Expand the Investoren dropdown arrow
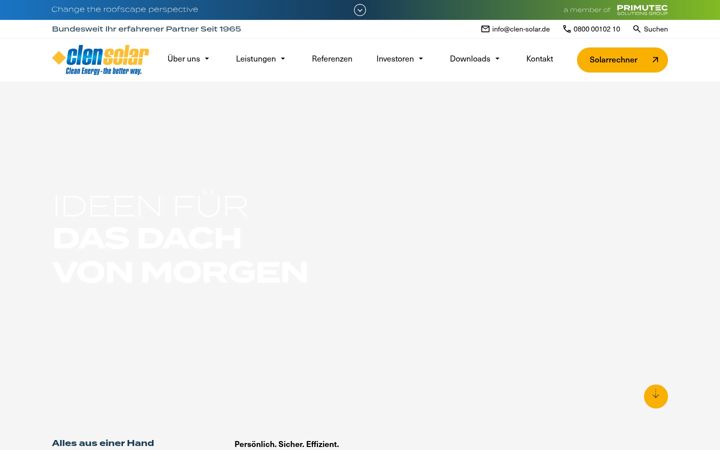The width and height of the screenshot is (720, 450). 421,59
